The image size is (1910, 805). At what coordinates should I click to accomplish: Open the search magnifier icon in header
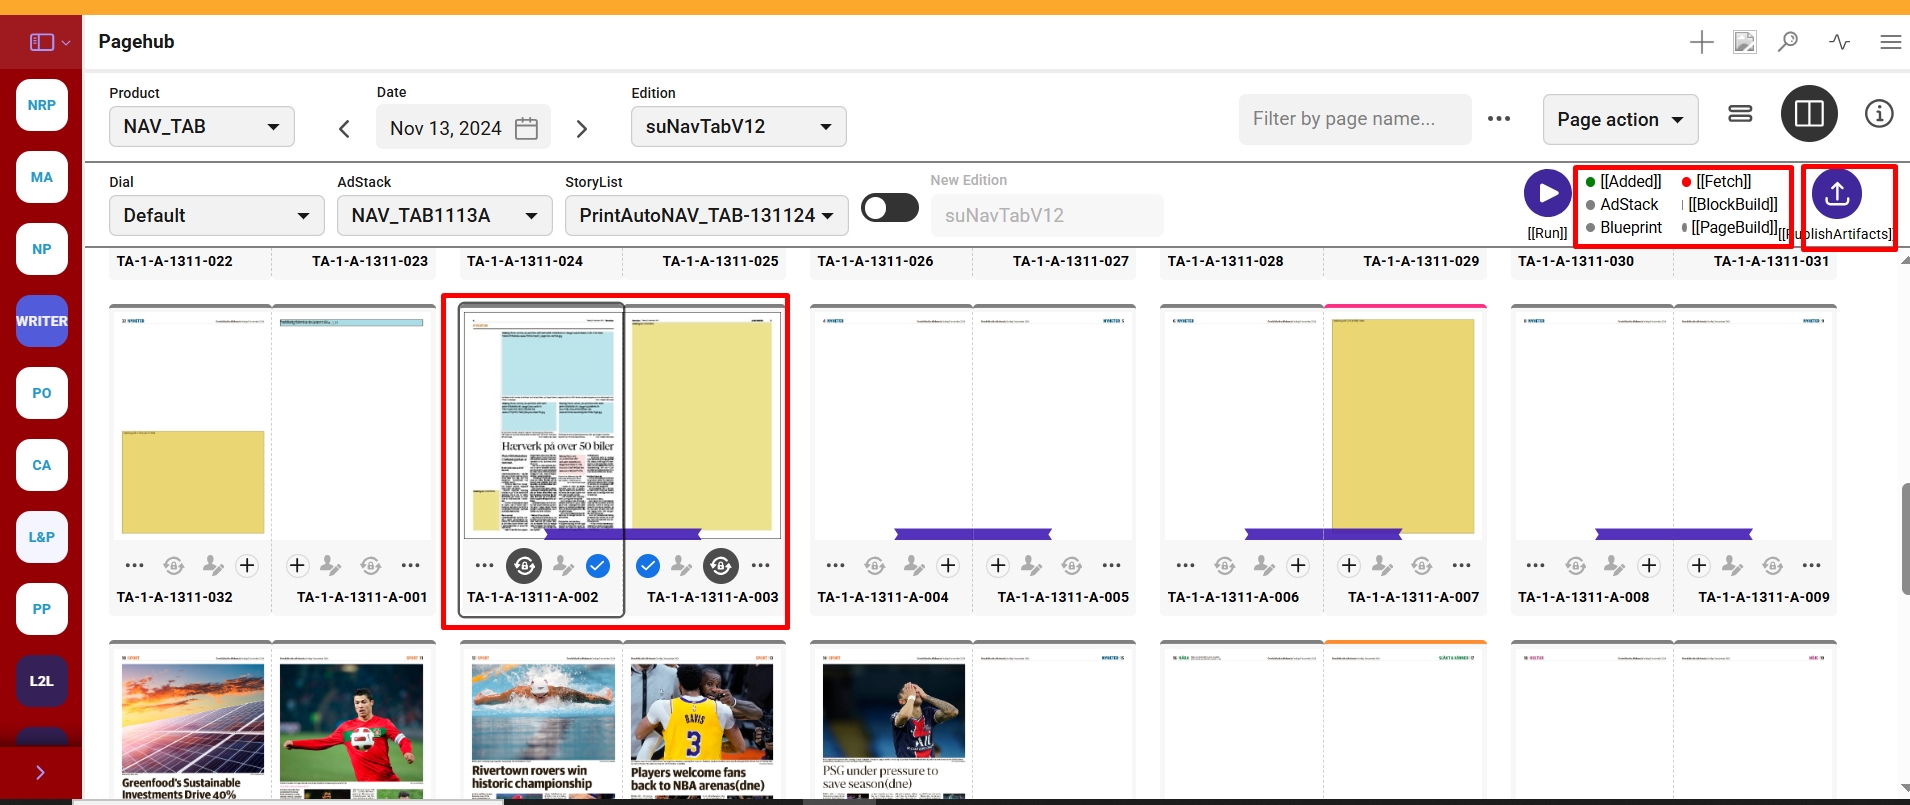click(x=1788, y=42)
